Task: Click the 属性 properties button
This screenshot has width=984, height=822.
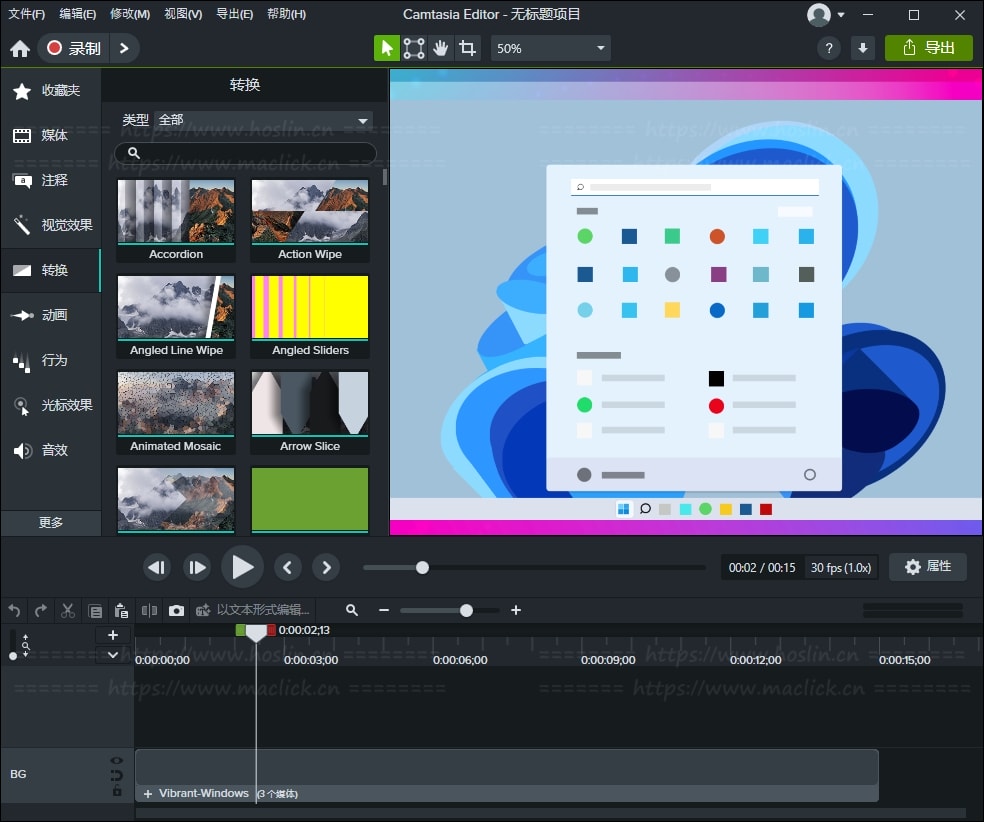Action: pos(927,567)
